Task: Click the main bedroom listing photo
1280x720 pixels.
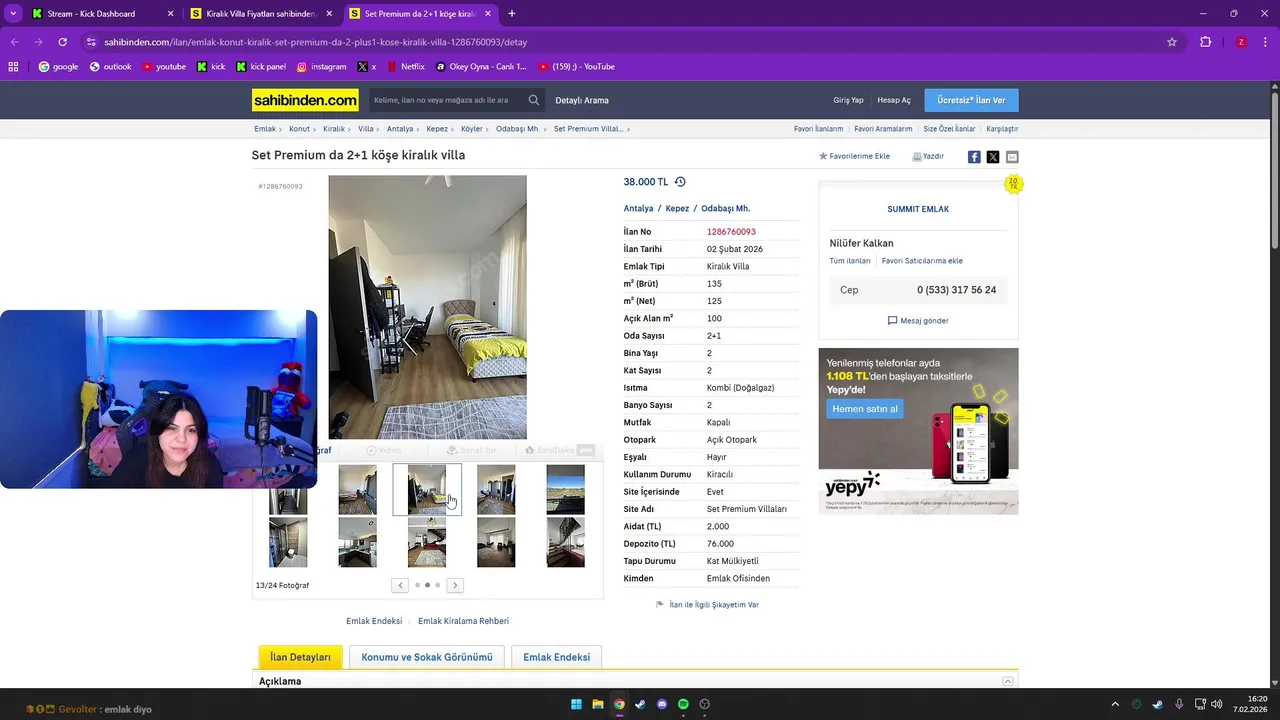Action: pyautogui.click(x=427, y=307)
